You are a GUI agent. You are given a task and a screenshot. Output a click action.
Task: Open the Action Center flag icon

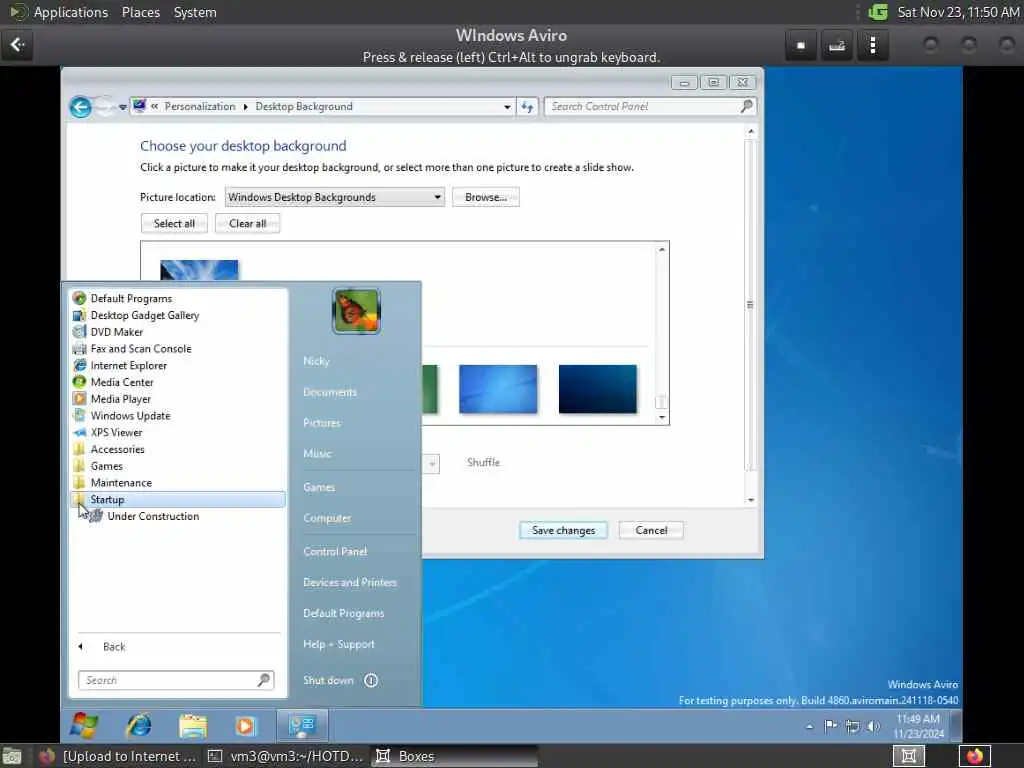(x=831, y=726)
